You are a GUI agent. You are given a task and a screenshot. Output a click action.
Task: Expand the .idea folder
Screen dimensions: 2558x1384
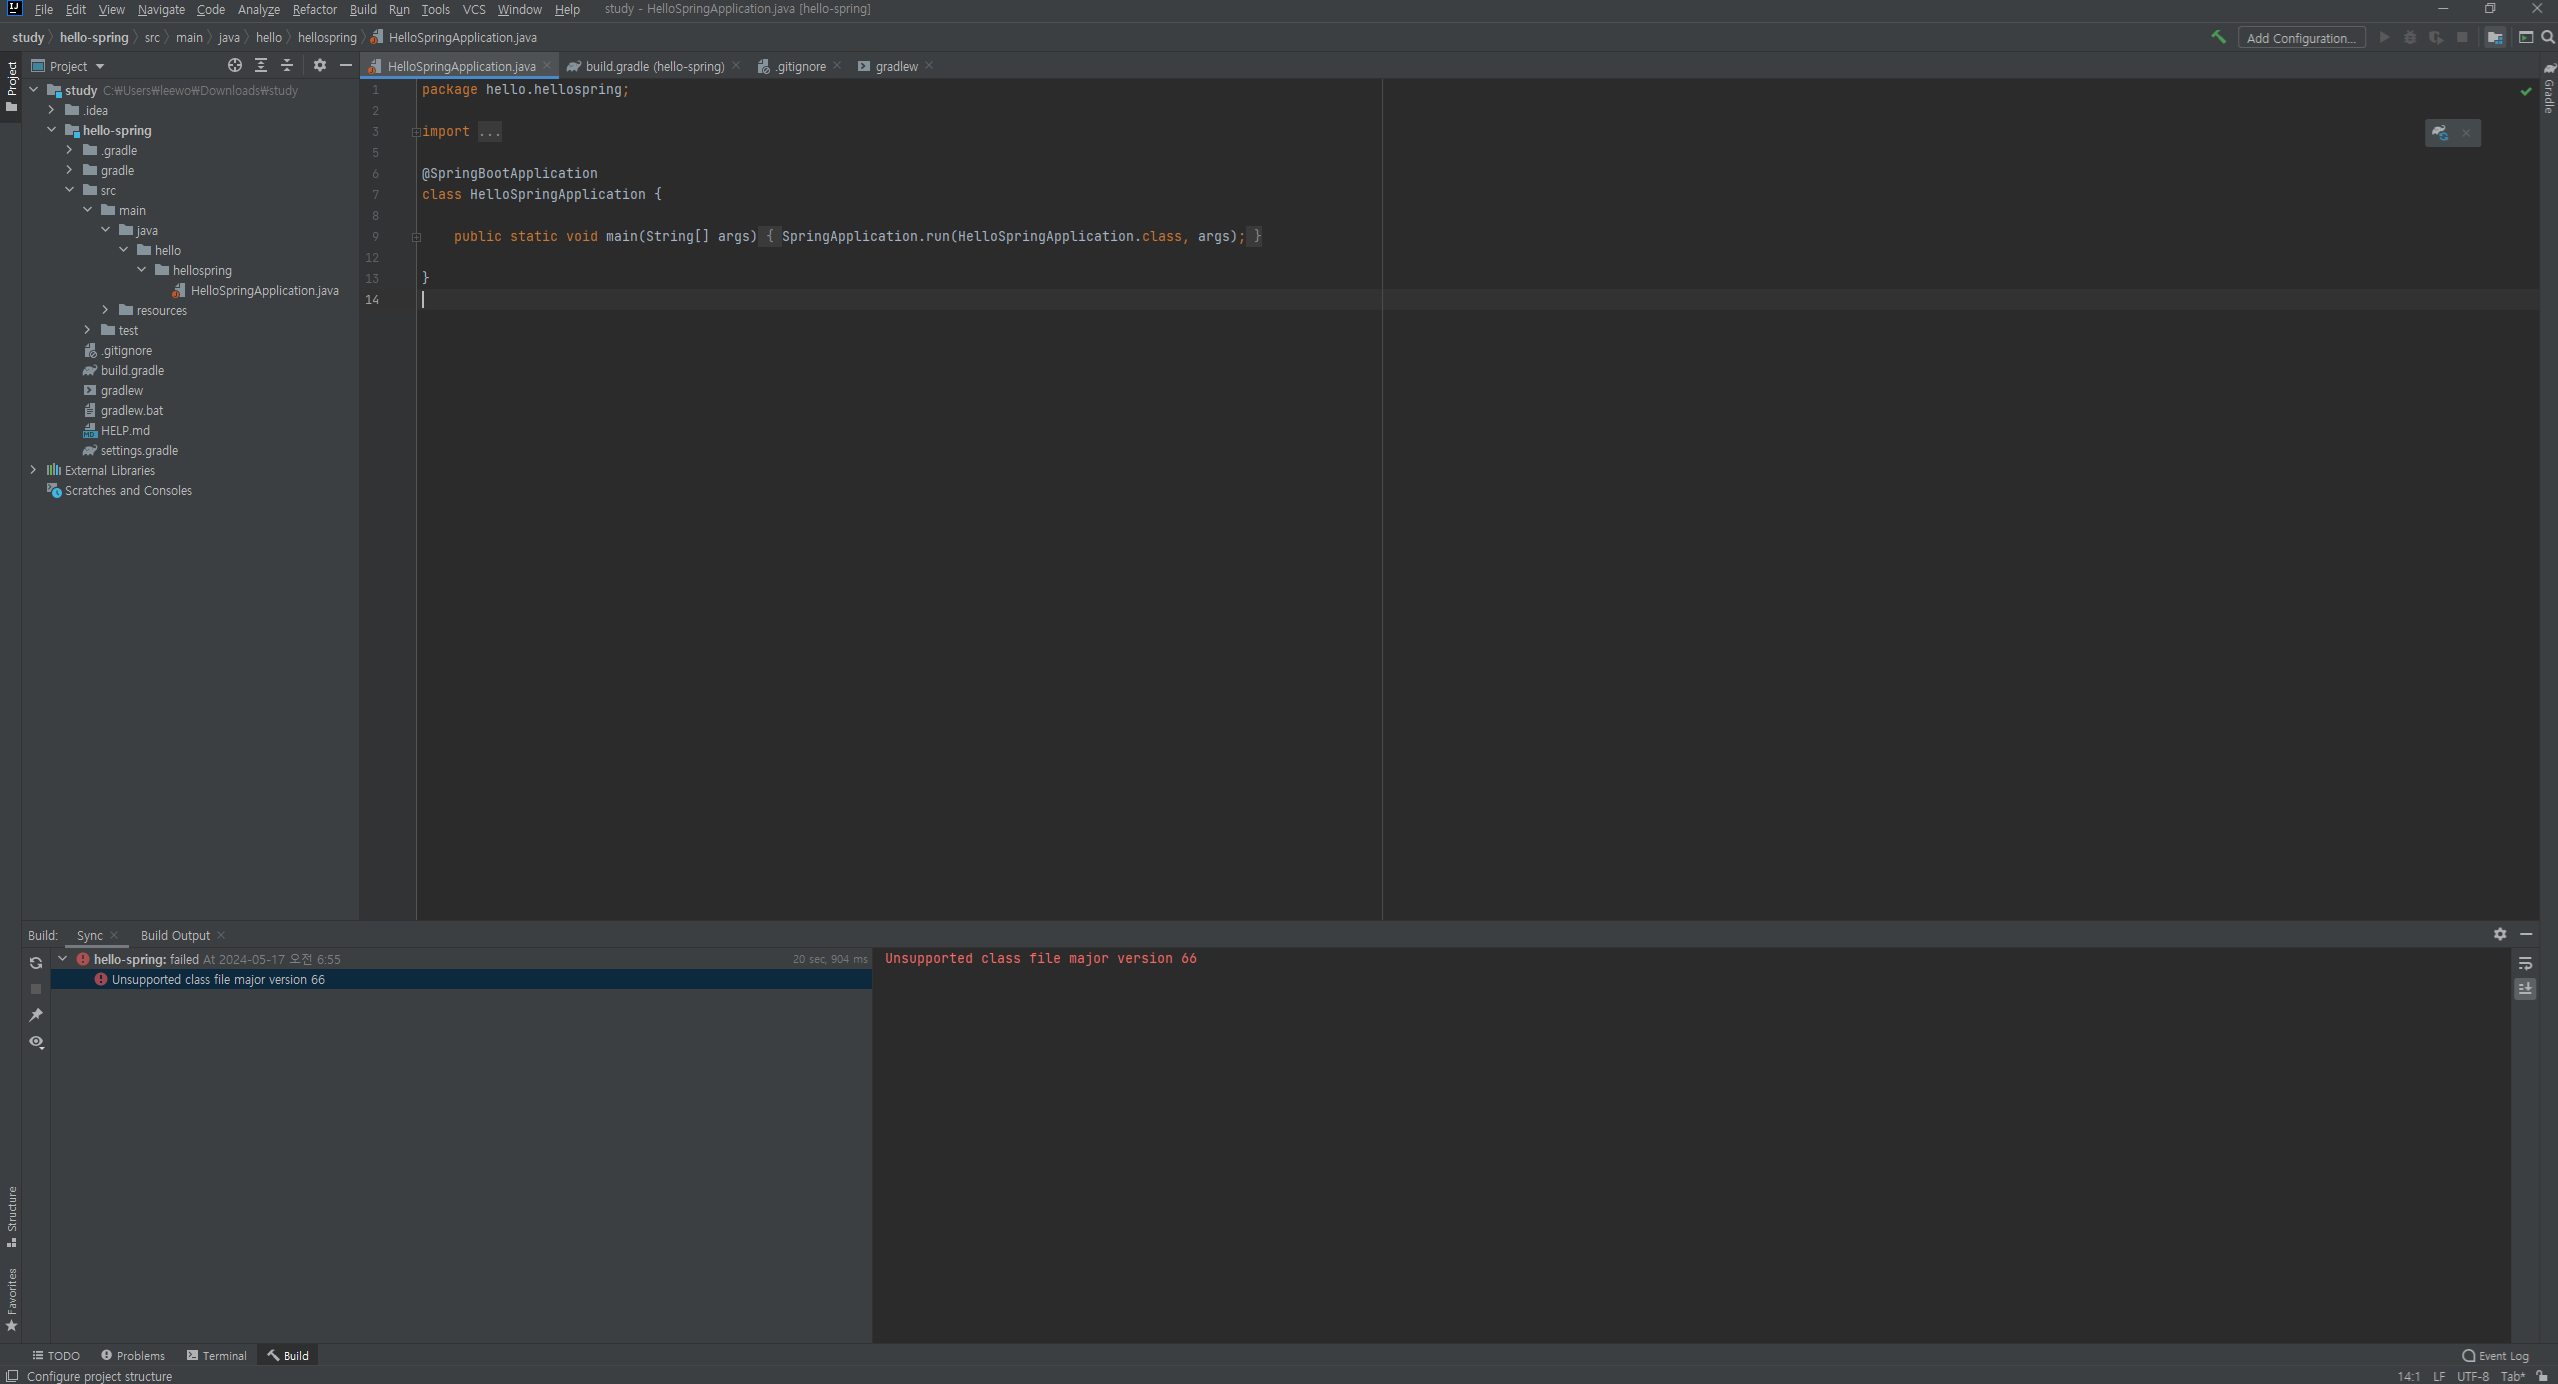(52, 110)
